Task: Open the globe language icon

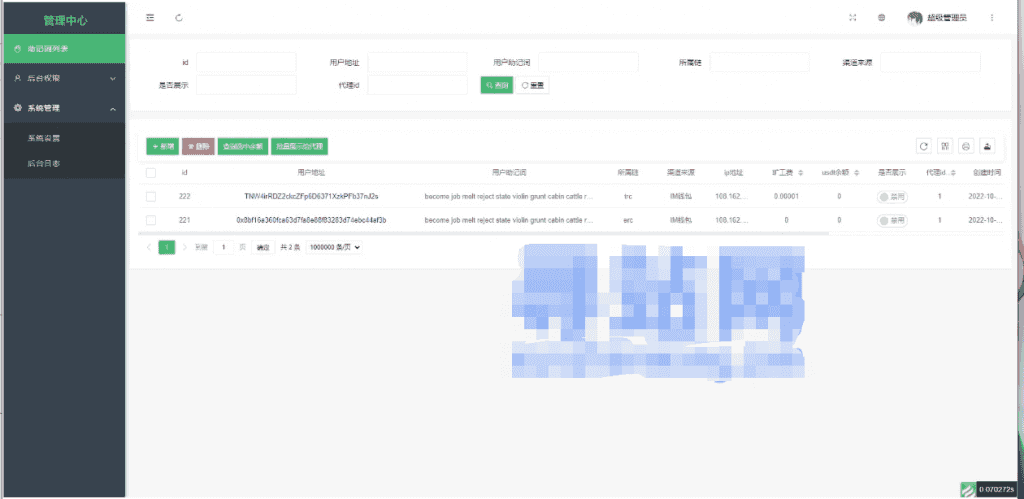Action: pyautogui.click(x=882, y=18)
